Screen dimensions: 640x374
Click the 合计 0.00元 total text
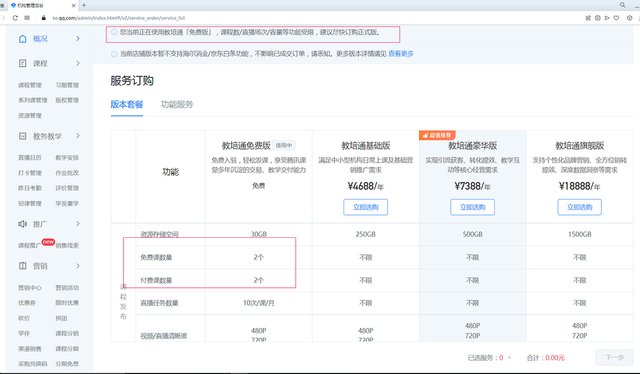[x=546, y=358]
